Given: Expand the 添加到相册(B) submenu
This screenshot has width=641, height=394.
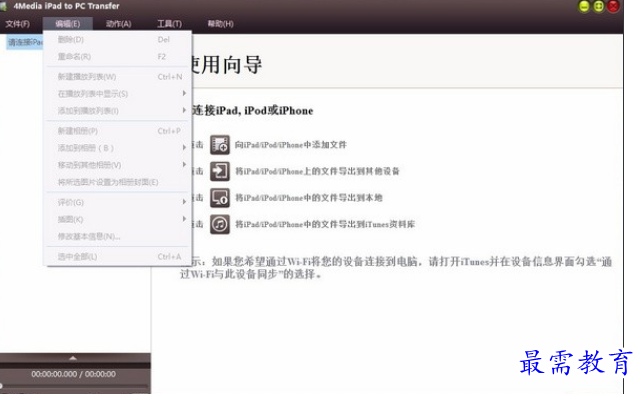Looking at the screenshot, I should (118, 148).
